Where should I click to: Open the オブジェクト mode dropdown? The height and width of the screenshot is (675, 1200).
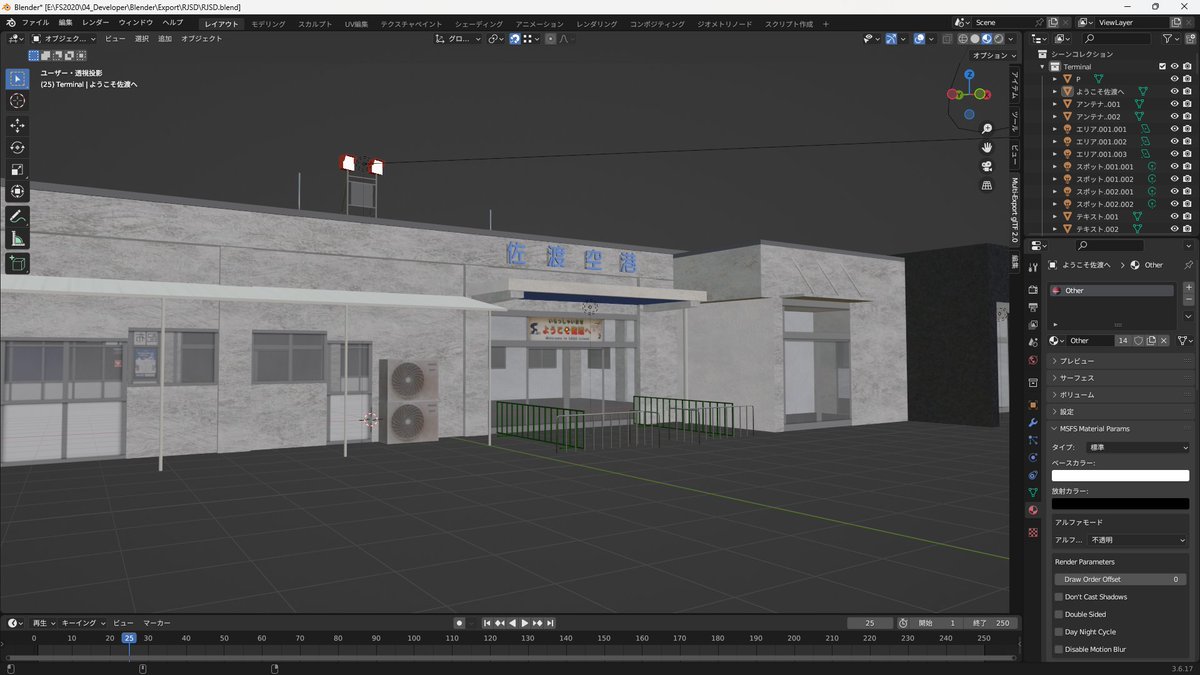64,39
